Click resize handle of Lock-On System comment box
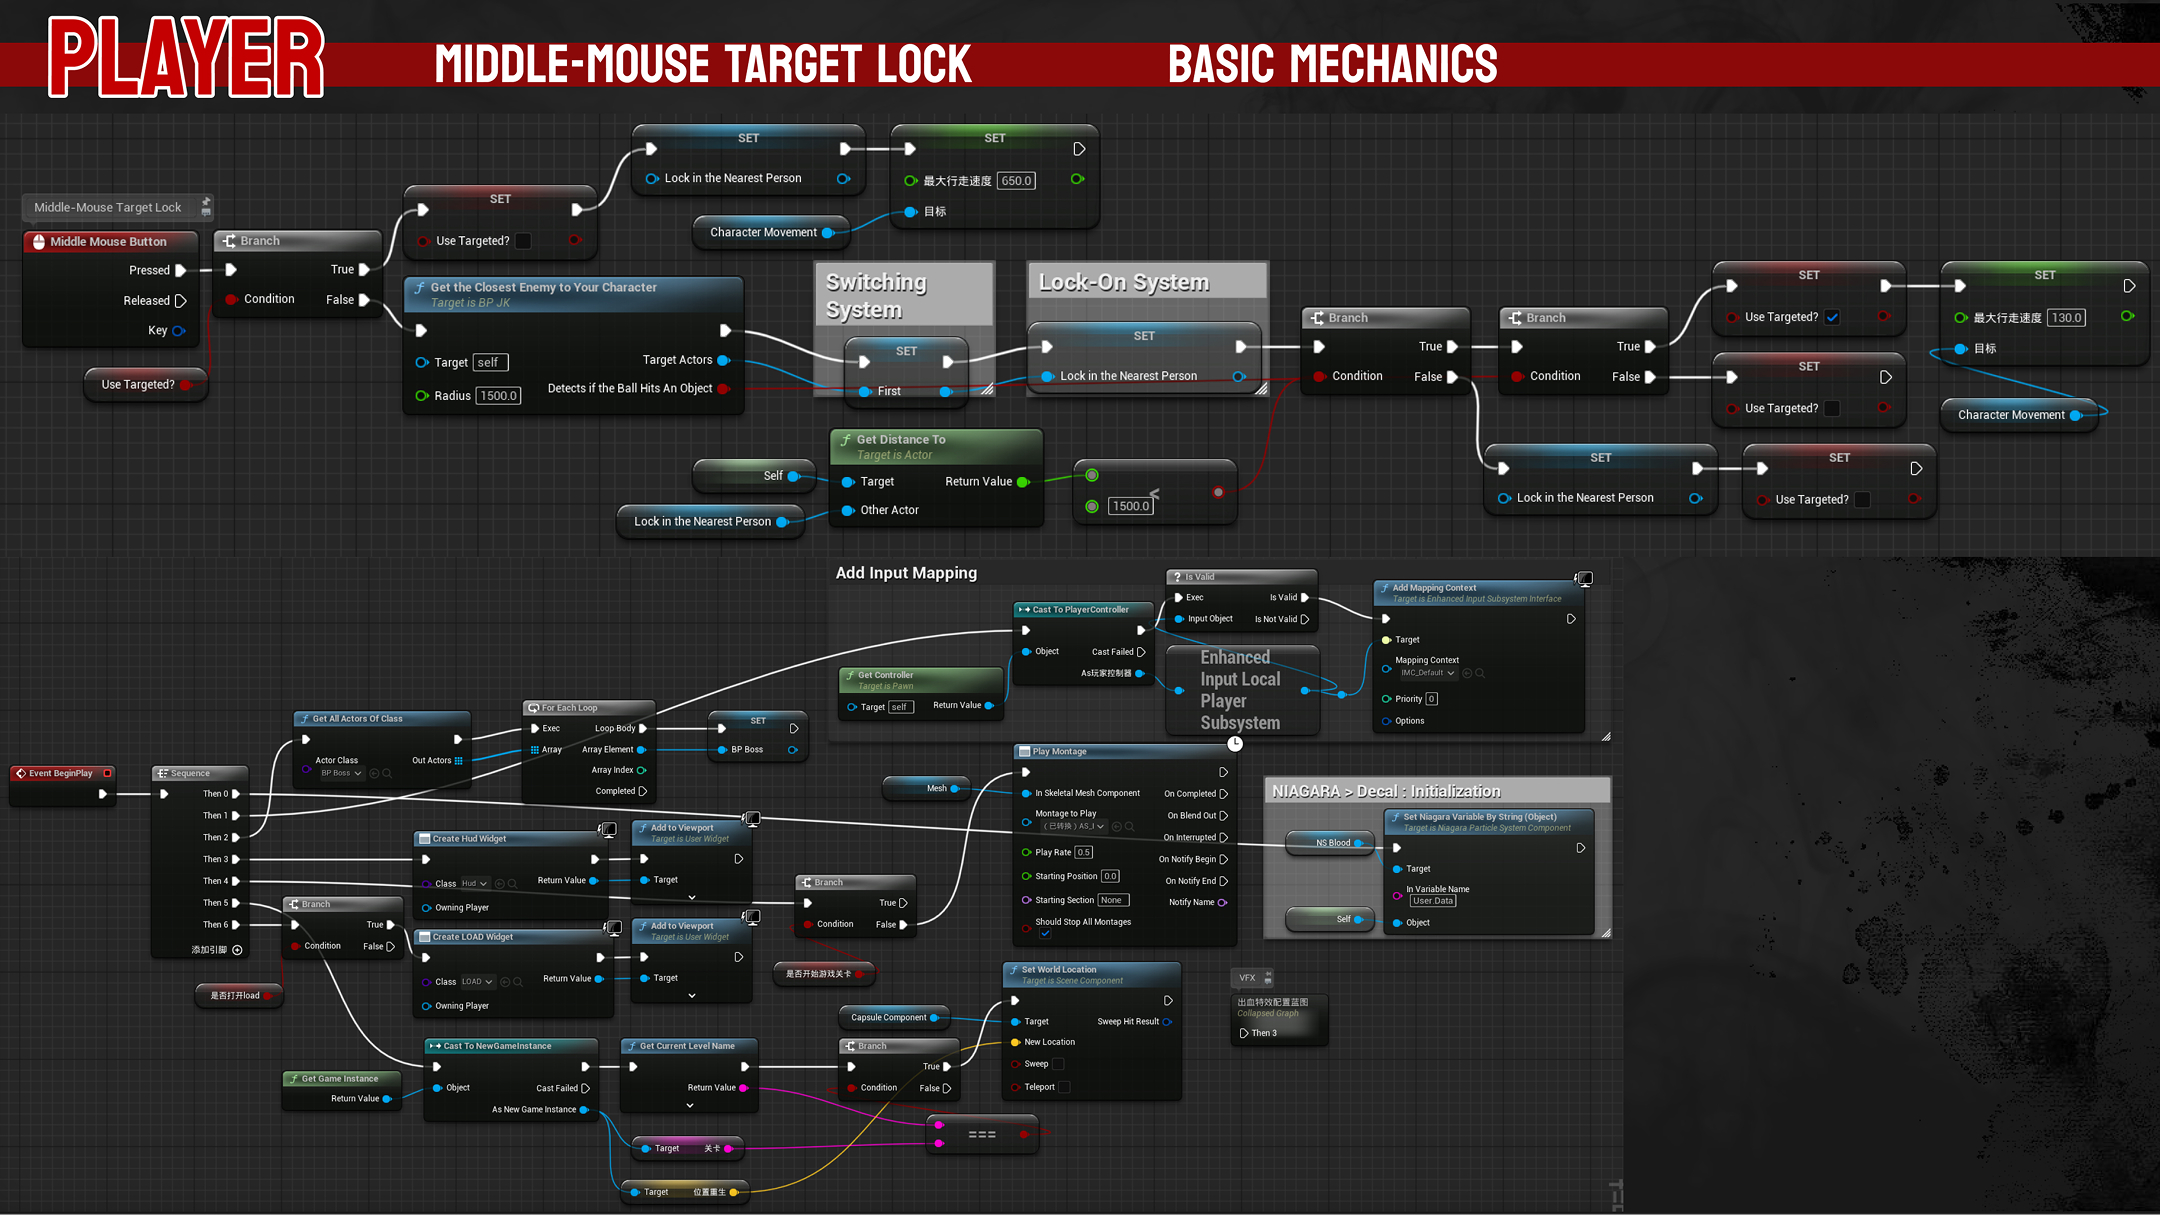 (x=1261, y=389)
